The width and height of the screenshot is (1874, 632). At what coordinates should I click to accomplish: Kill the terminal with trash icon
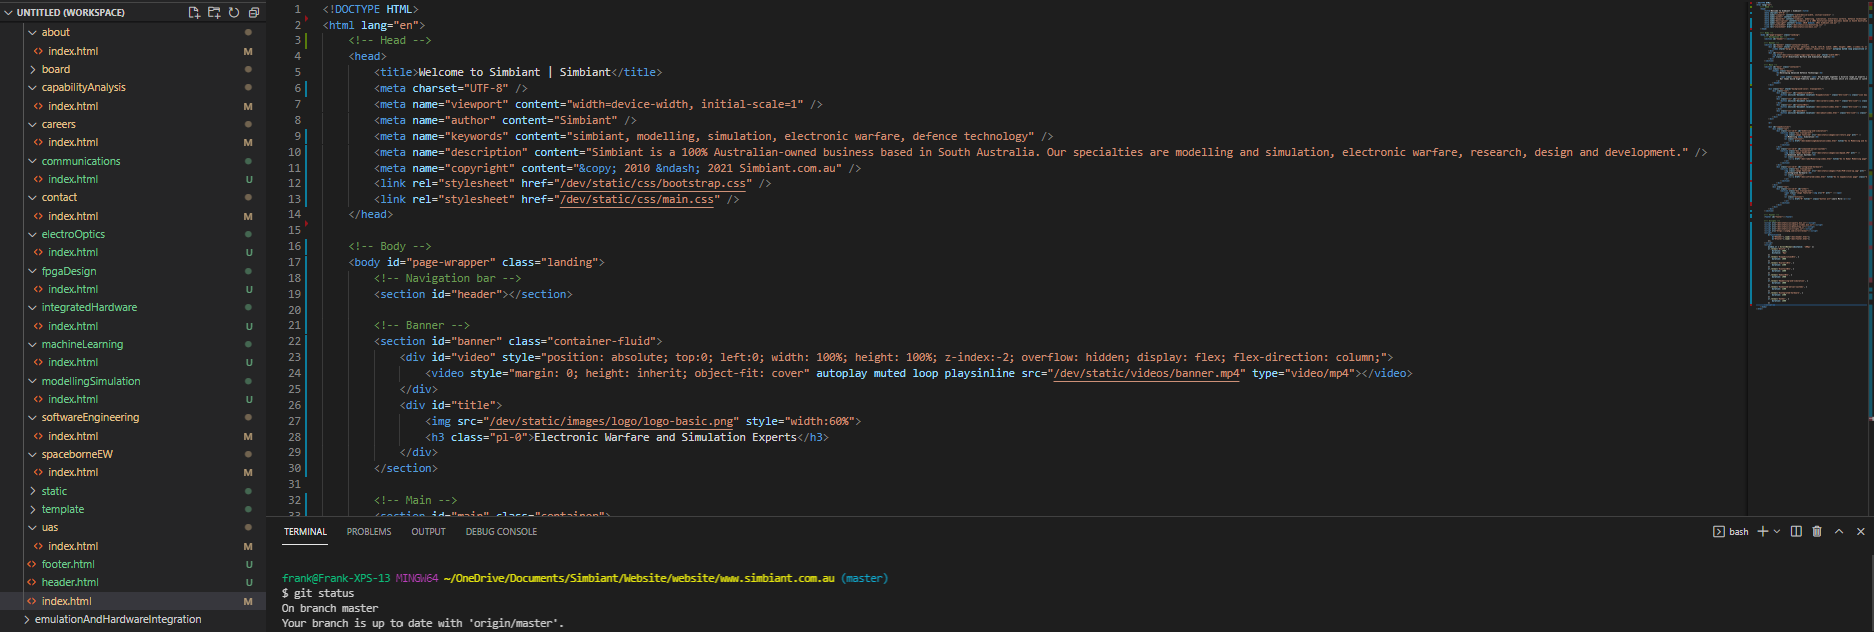pyautogui.click(x=1817, y=532)
